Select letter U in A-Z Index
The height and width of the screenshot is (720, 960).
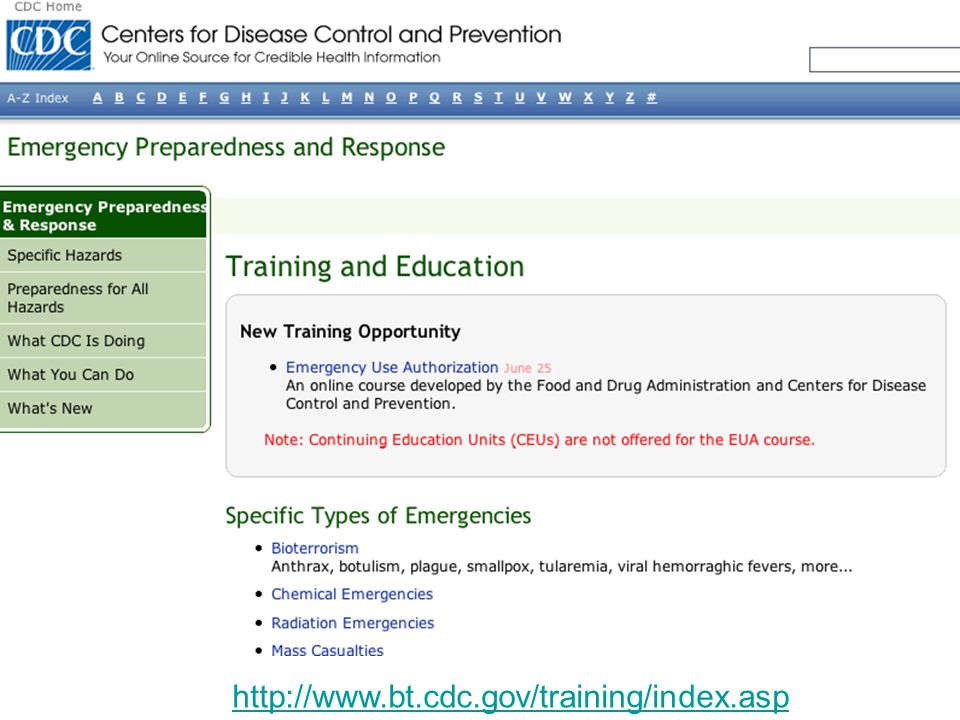click(520, 97)
